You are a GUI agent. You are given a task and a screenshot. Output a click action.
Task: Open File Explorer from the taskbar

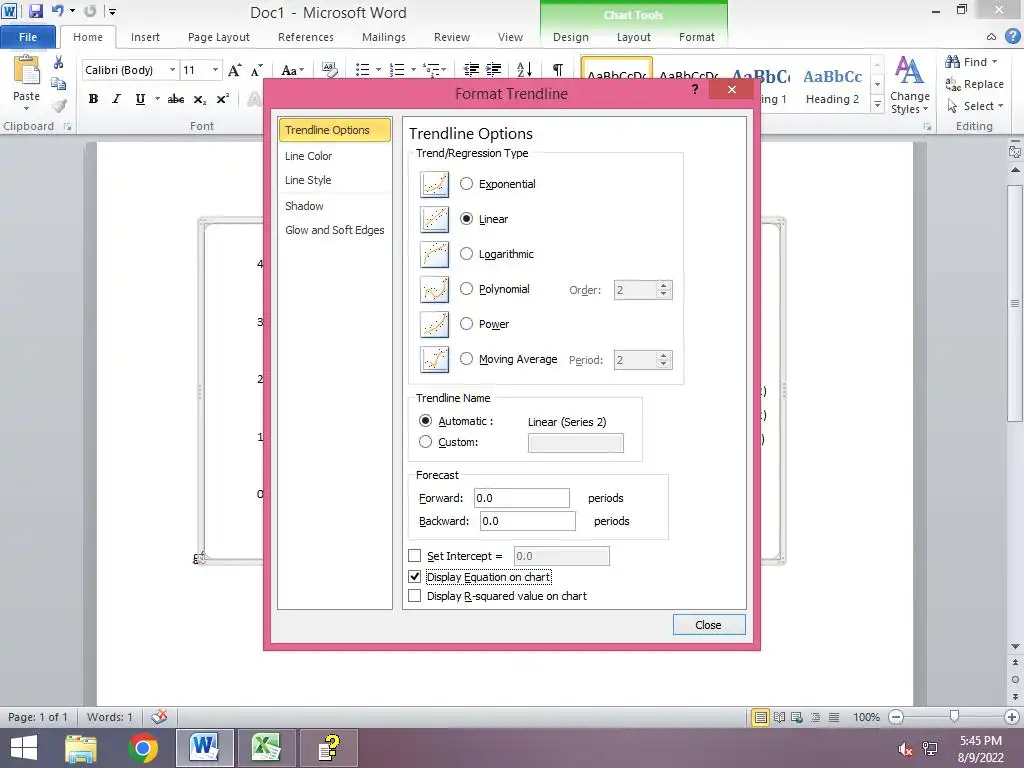pos(81,748)
